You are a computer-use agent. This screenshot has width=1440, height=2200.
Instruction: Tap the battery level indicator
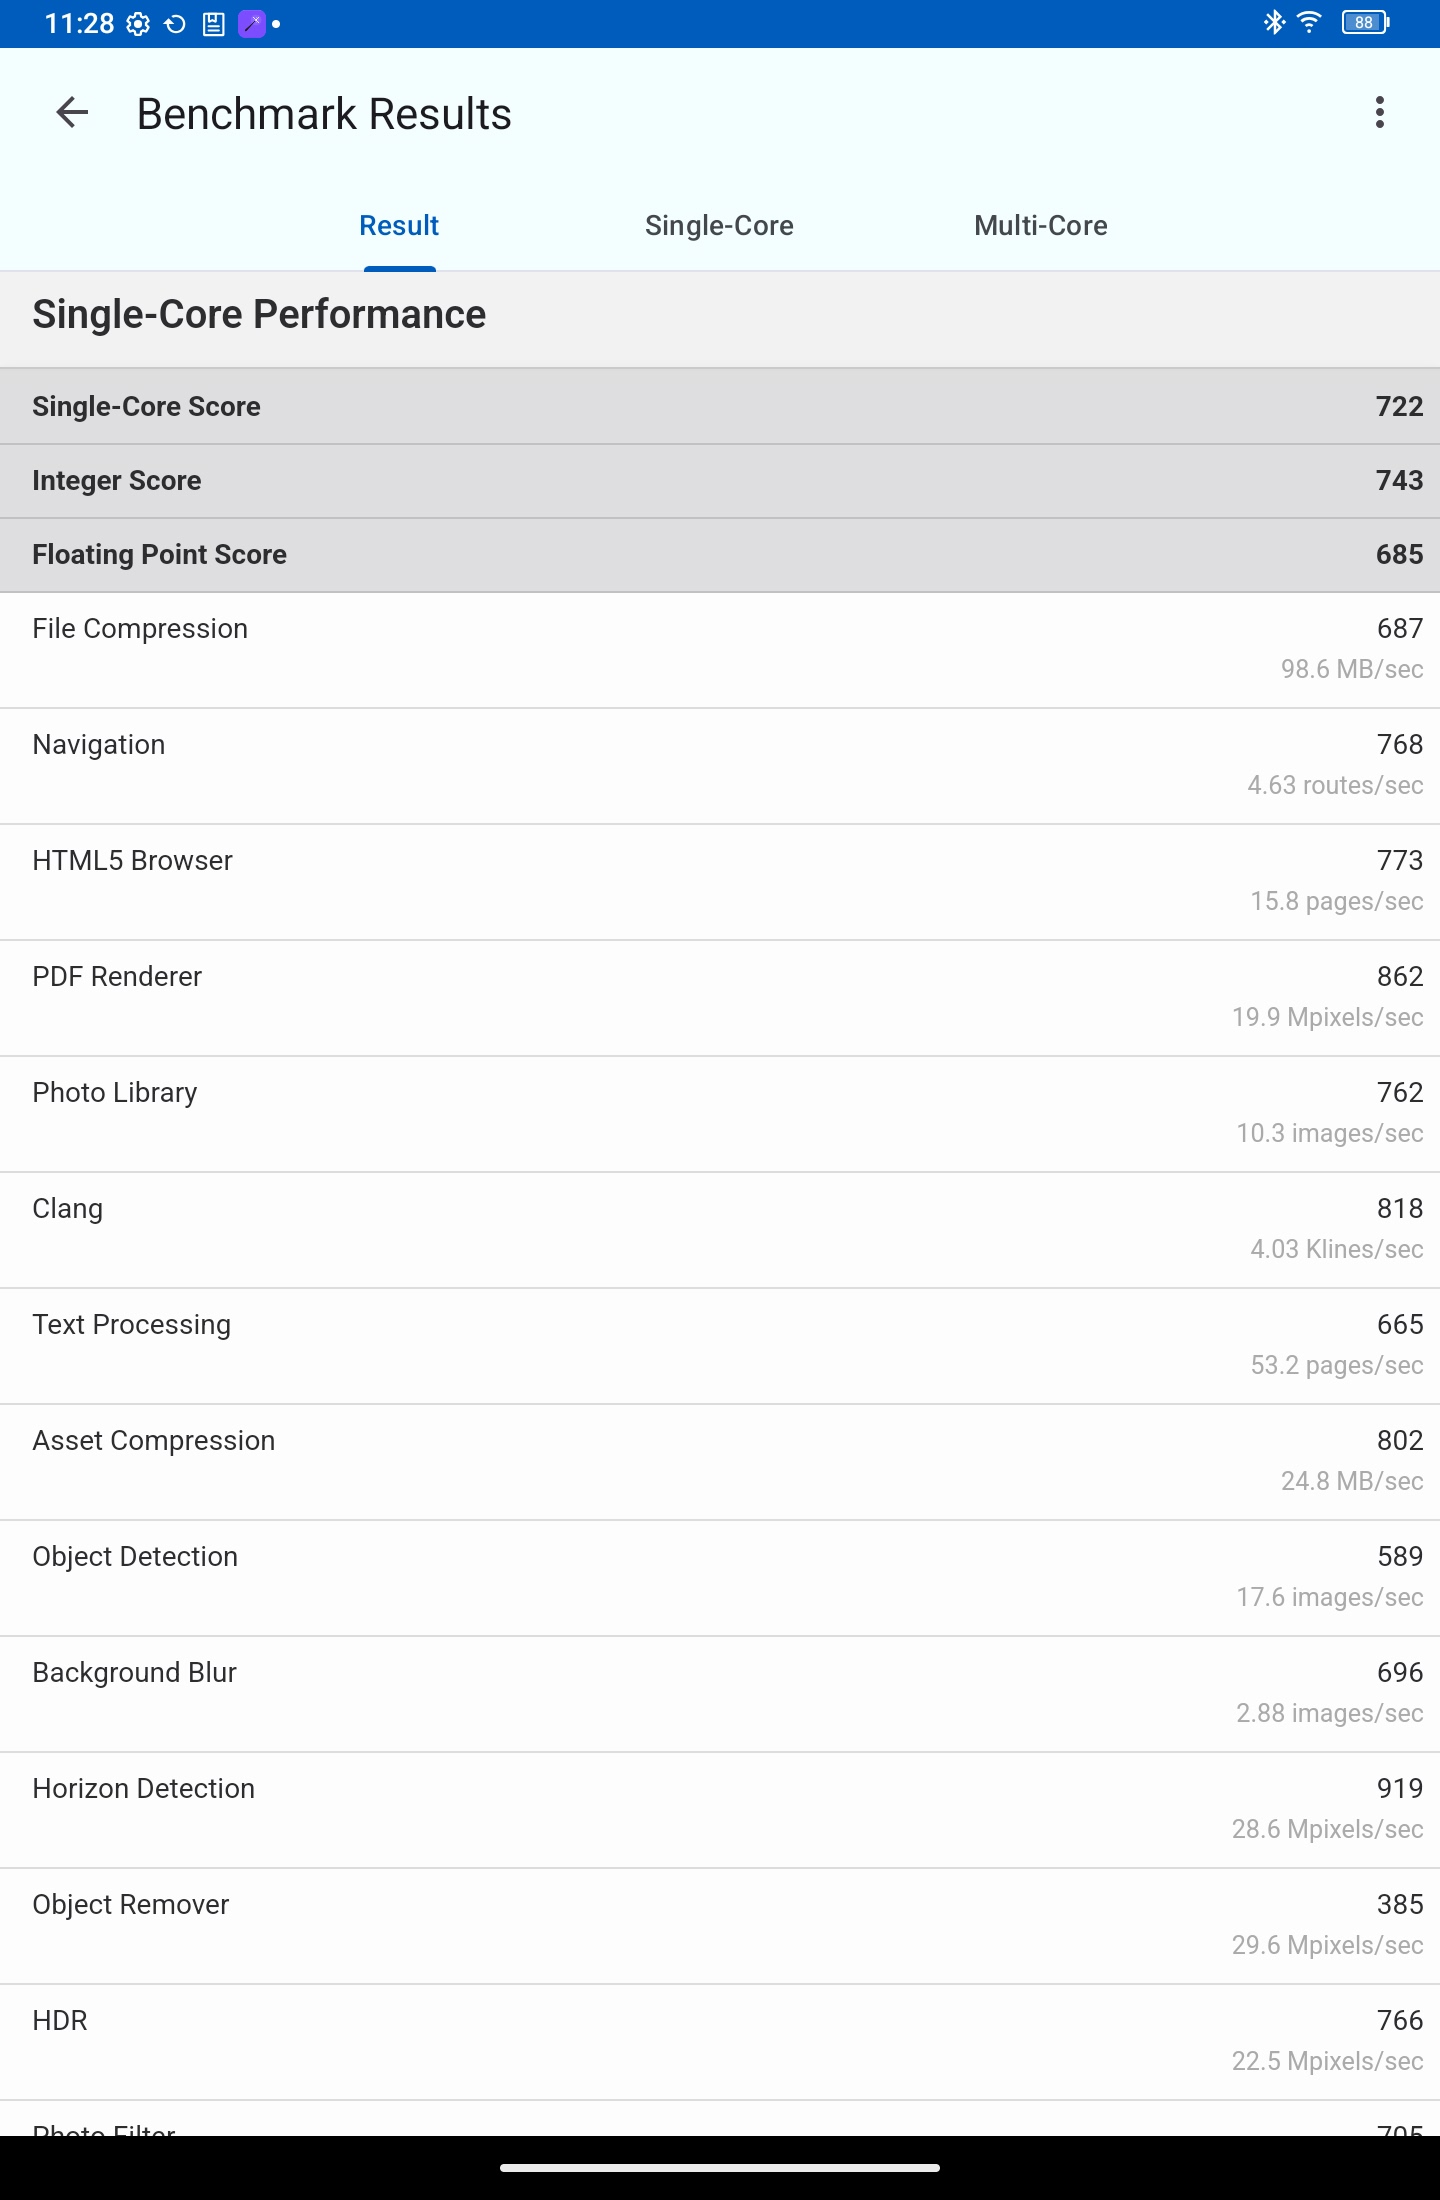click(x=1365, y=22)
